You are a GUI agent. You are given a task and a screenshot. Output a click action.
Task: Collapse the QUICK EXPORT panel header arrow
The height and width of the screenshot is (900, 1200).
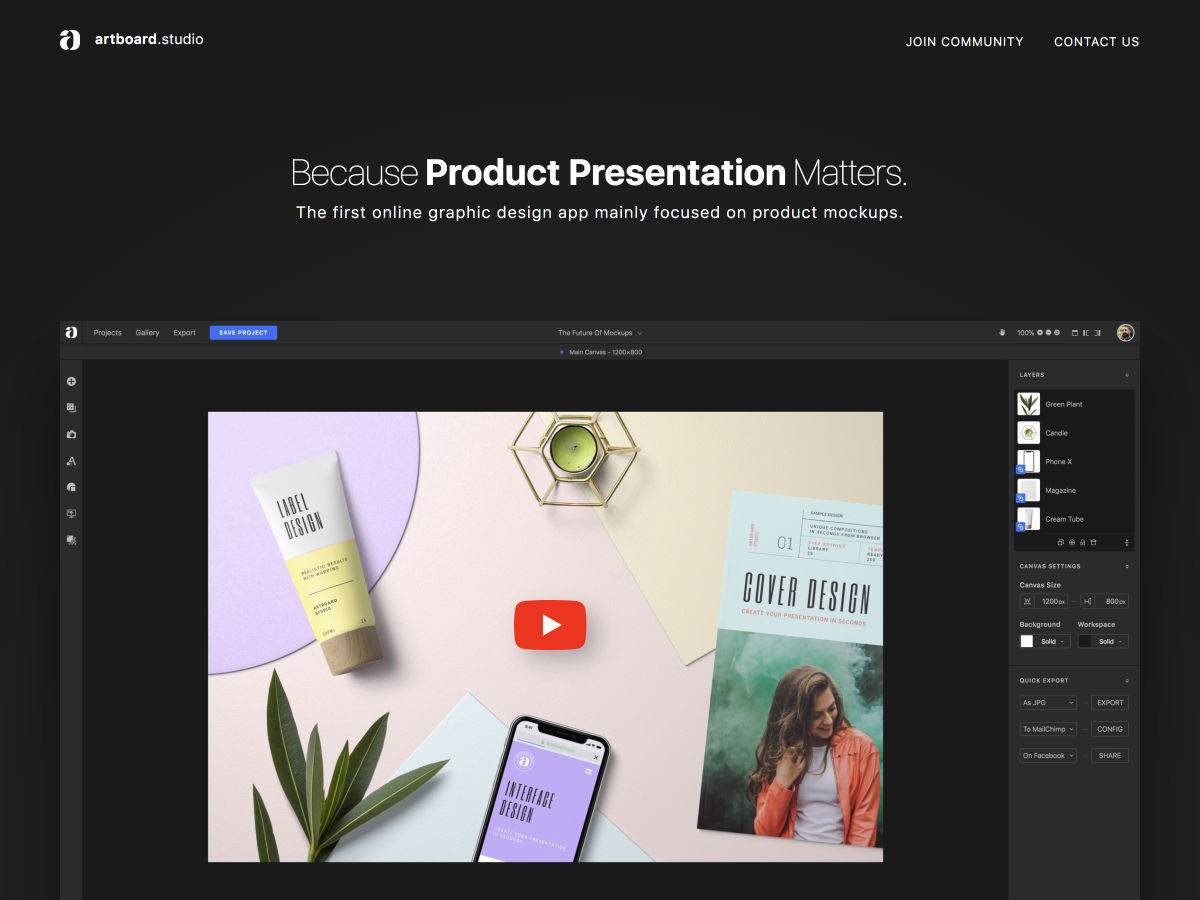coord(1127,680)
